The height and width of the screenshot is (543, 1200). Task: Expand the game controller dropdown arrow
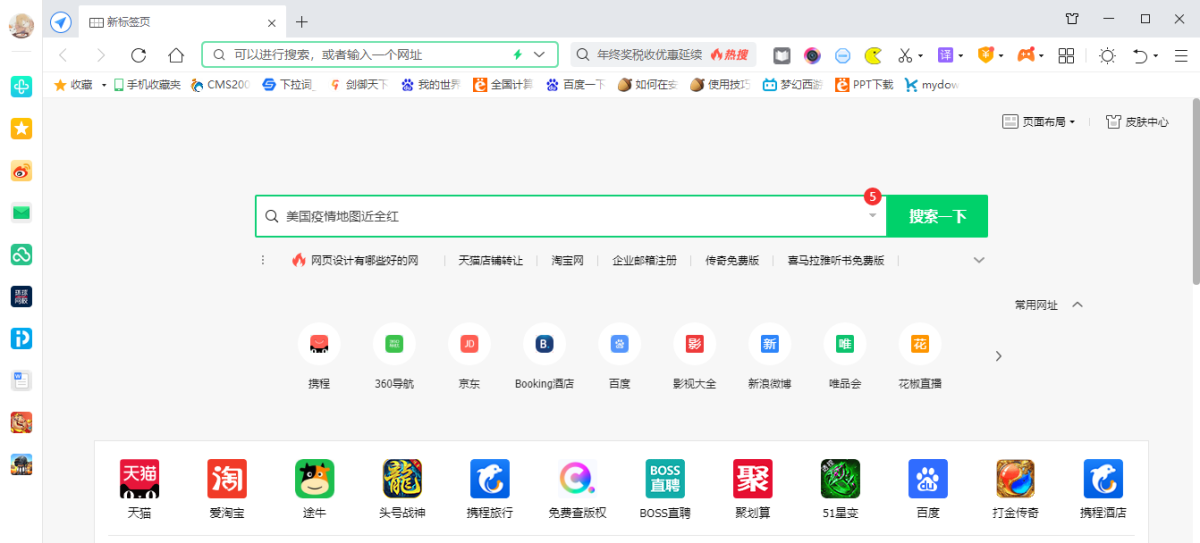[1042, 56]
